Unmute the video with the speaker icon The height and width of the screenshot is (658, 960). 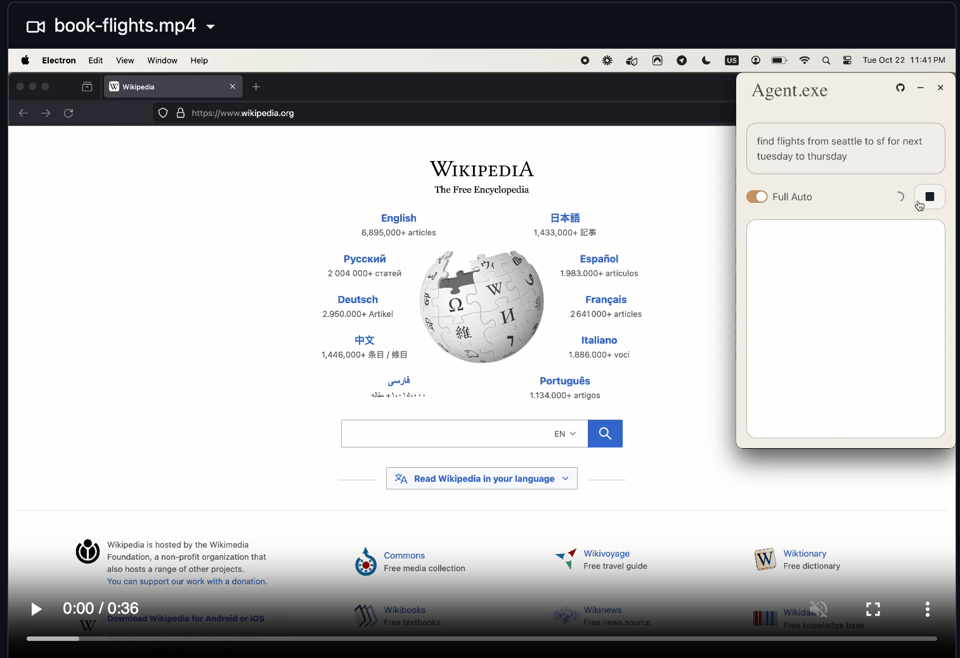818,609
